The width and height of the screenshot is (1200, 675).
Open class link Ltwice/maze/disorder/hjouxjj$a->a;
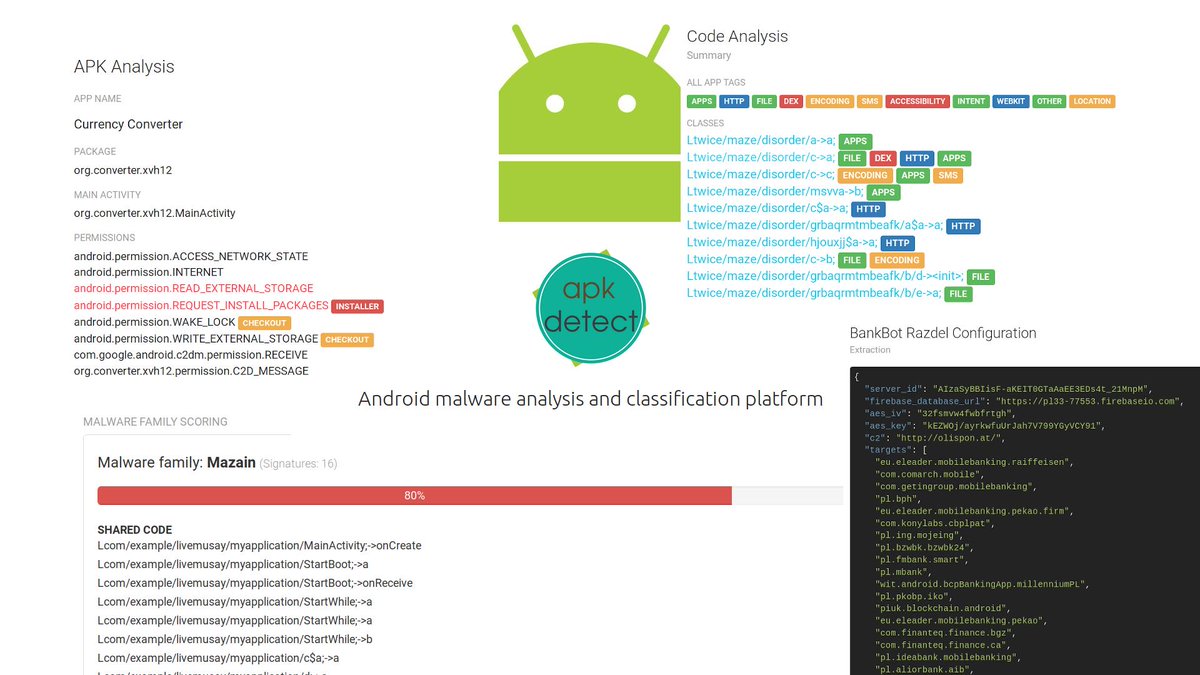(x=782, y=243)
